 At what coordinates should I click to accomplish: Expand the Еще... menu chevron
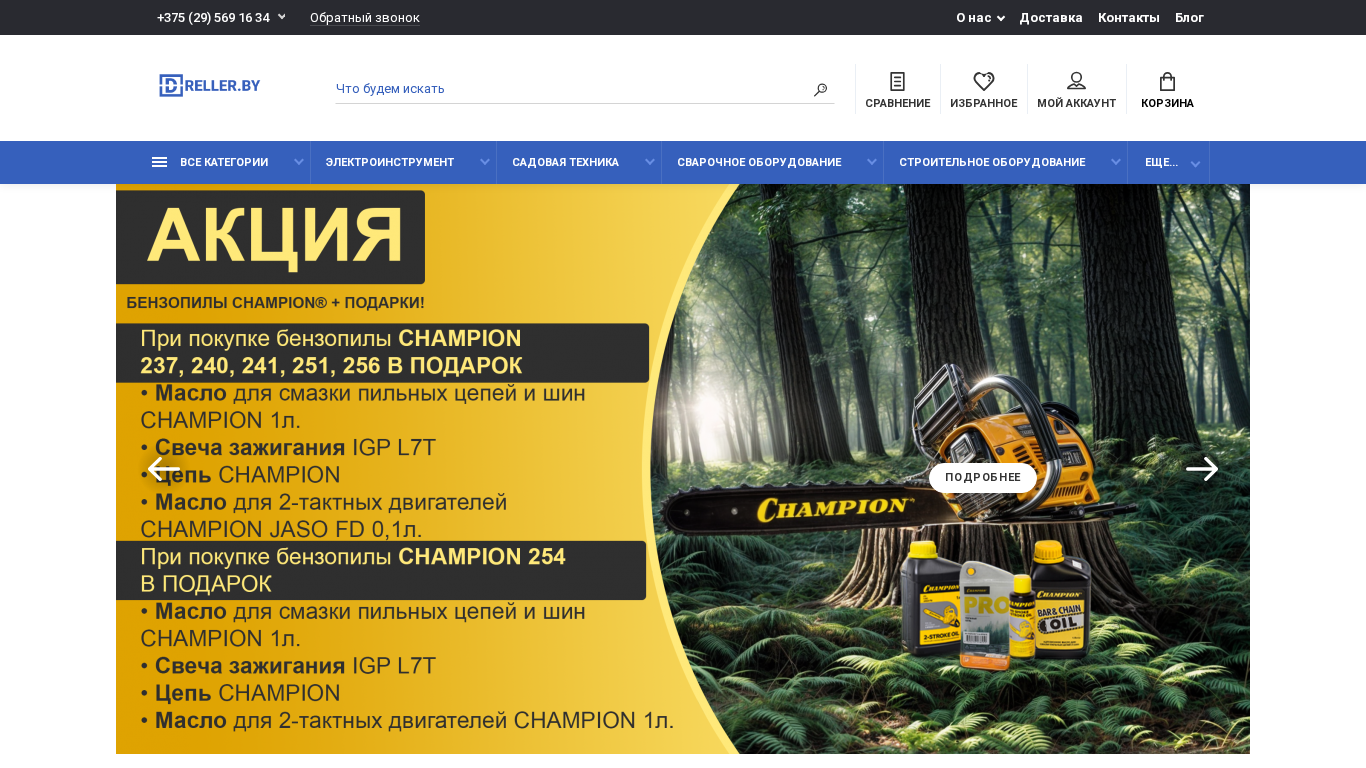click(x=1195, y=164)
